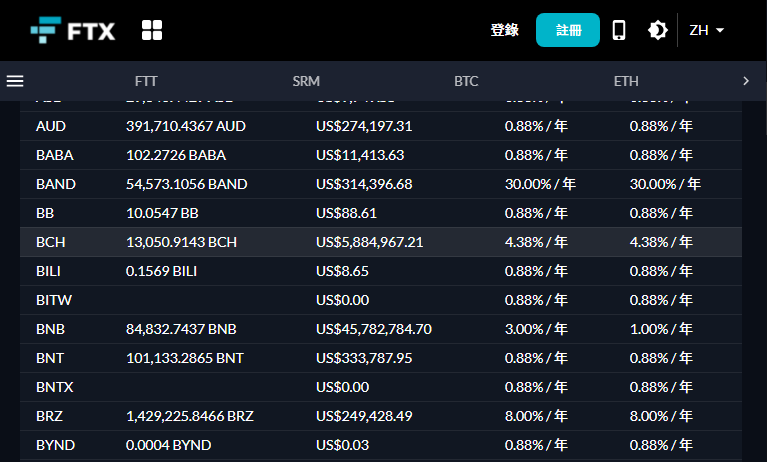767x462 pixels.
Task: Click value US$11,413.63
Action: (360, 155)
